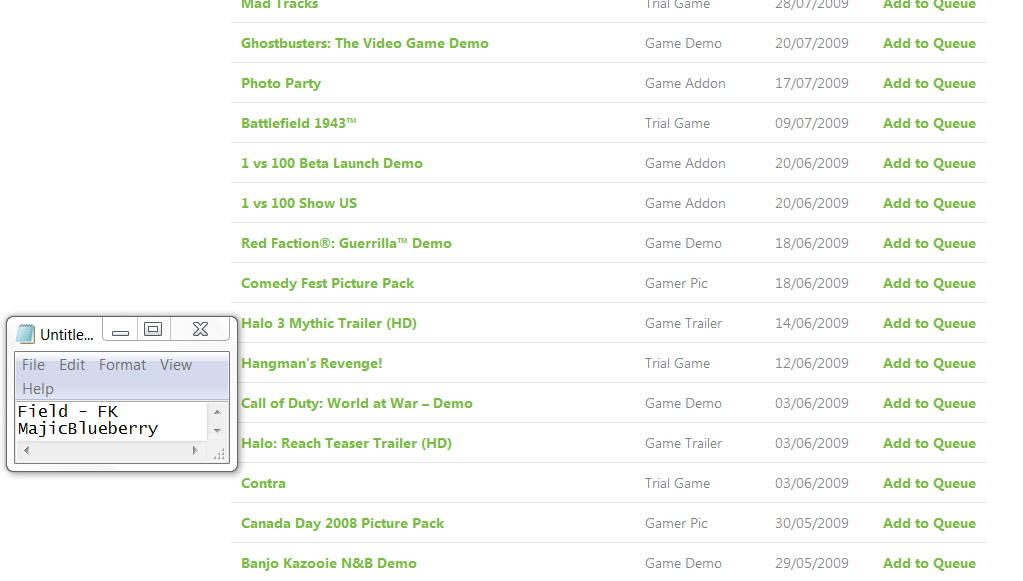Screen dimensions: 1023x581
Task: Open Red Faction: Guerrilla Demo link
Action: [x=346, y=243]
